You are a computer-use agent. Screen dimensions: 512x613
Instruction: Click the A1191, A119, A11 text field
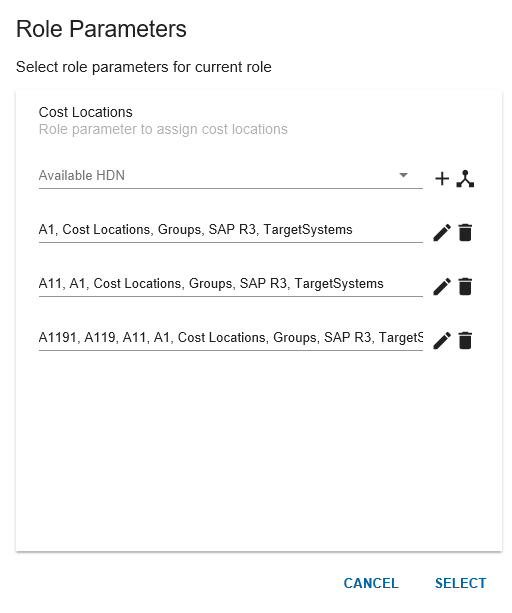231,338
